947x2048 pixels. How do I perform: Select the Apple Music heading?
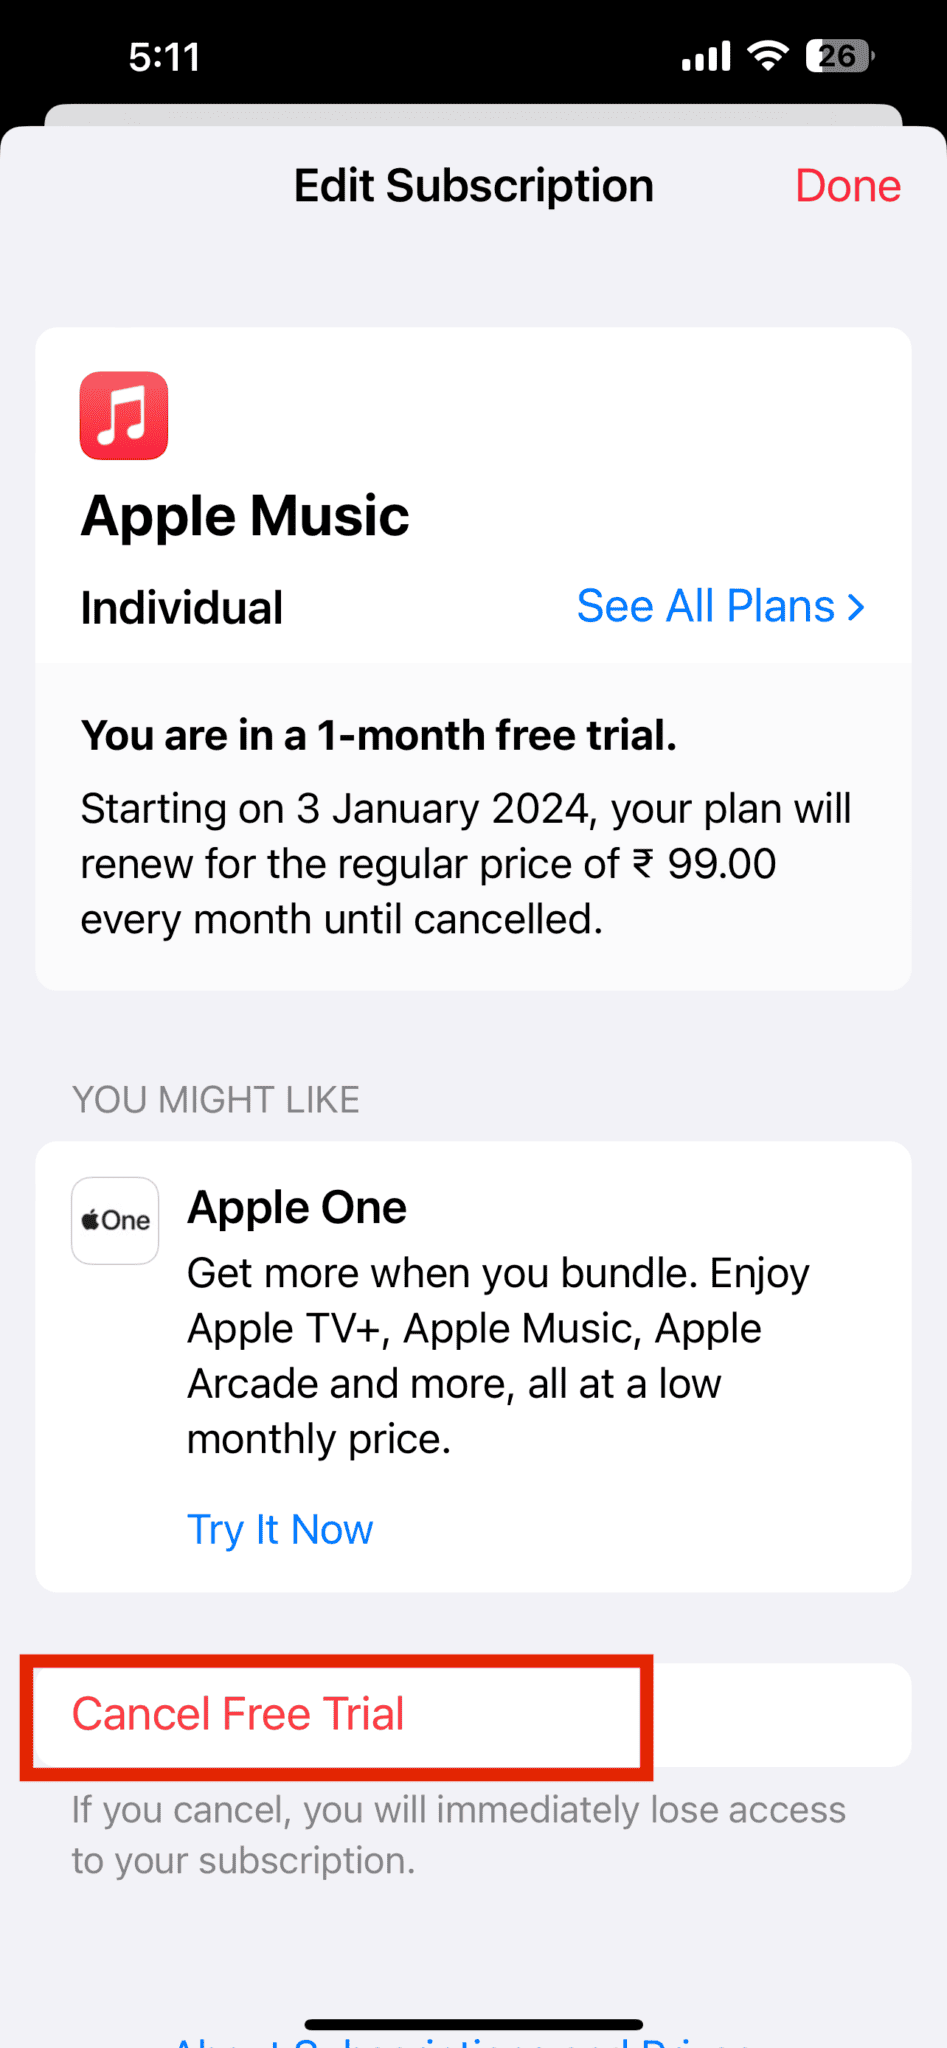245,516
